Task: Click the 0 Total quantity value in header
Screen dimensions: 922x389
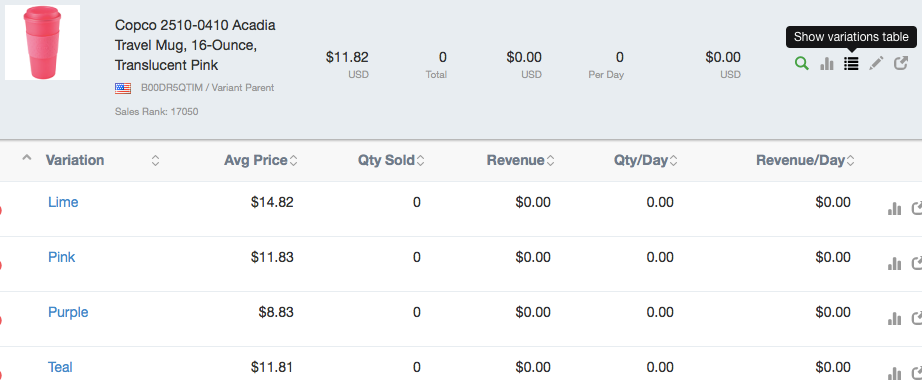Action: (x=443, y=58)
